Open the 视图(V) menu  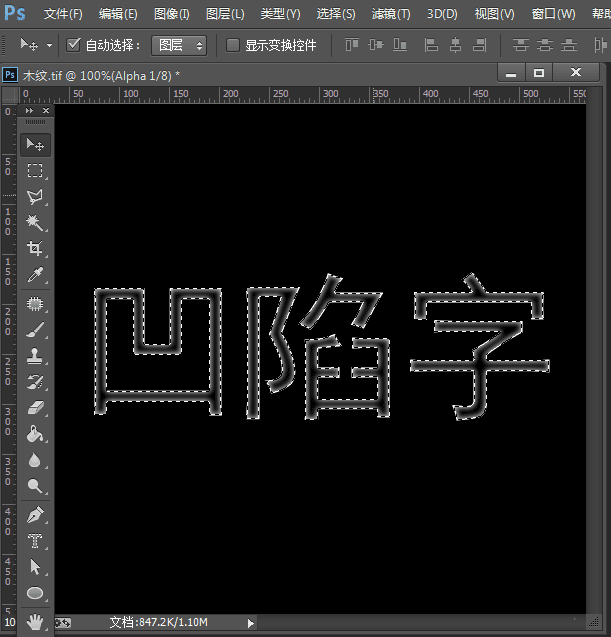[x=494, y=14]
